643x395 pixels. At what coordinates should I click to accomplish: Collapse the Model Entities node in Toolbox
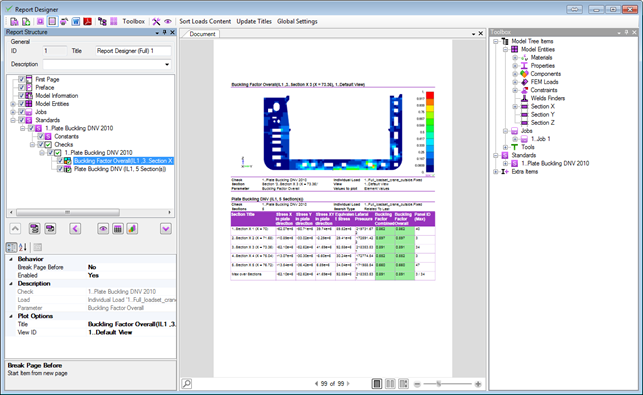[x=506, y=49]
